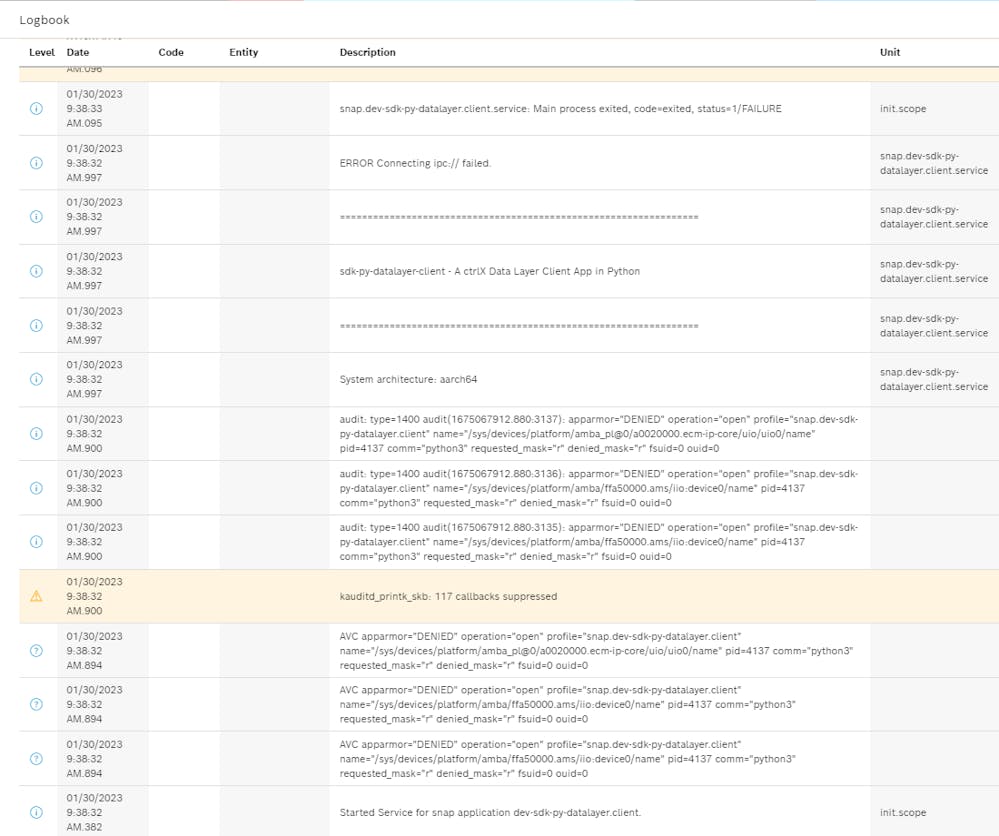Select "117 callbacks suppressed" log message
Image resolution: width=999 pixels, height=836 pixels.
(x=448, y=596)
